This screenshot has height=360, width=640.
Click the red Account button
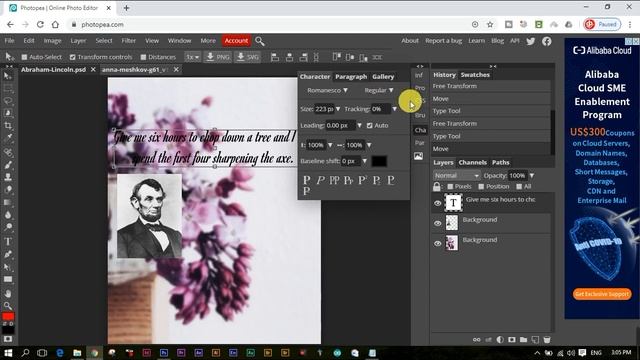tap(236, 41)
